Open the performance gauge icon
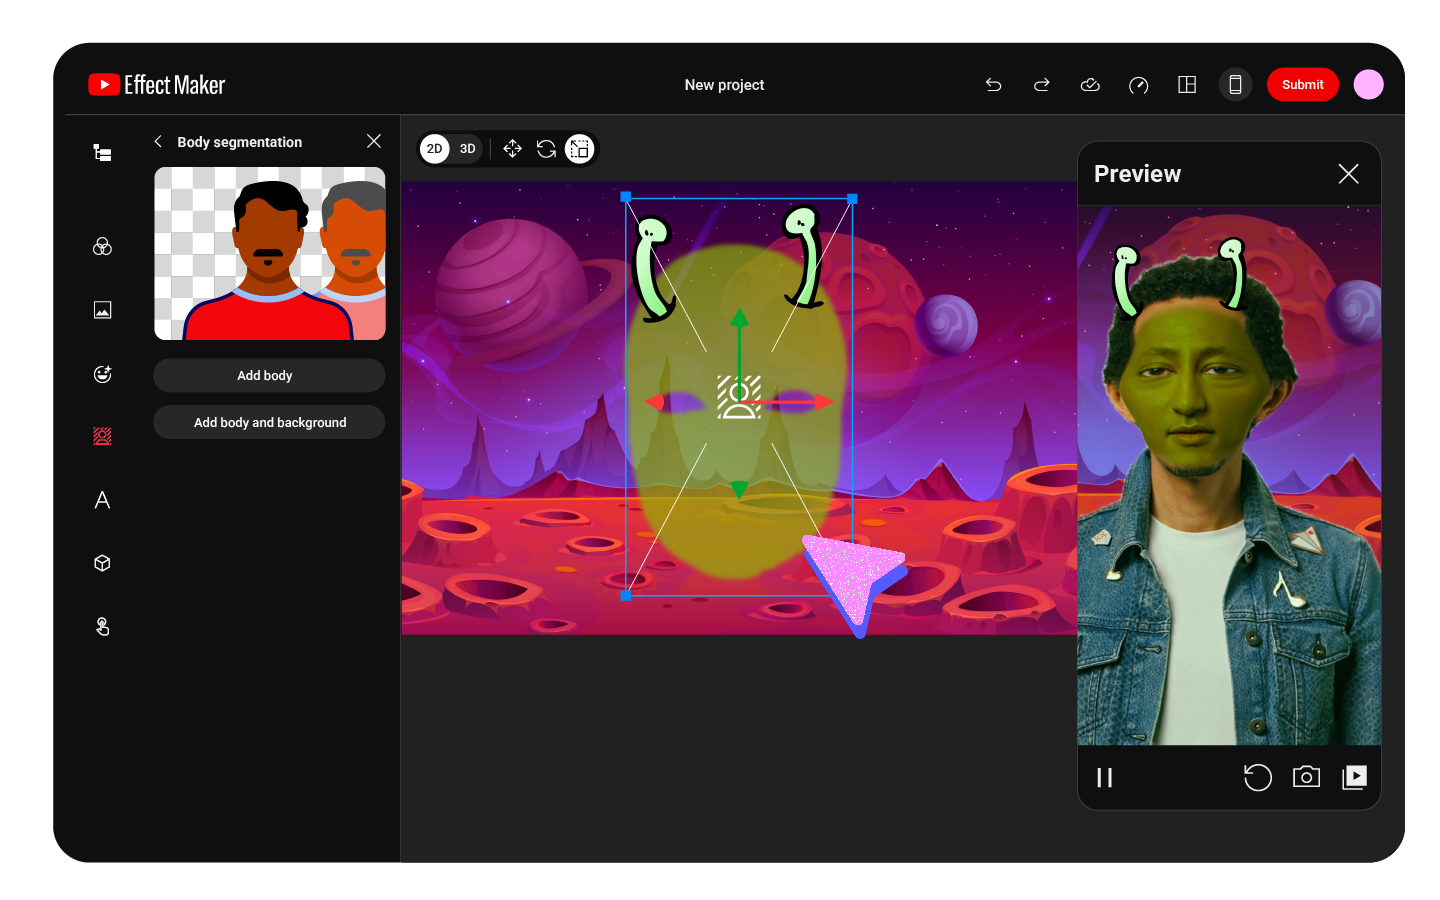This screenshot has width=1440, height=900. click(1138, 85)
